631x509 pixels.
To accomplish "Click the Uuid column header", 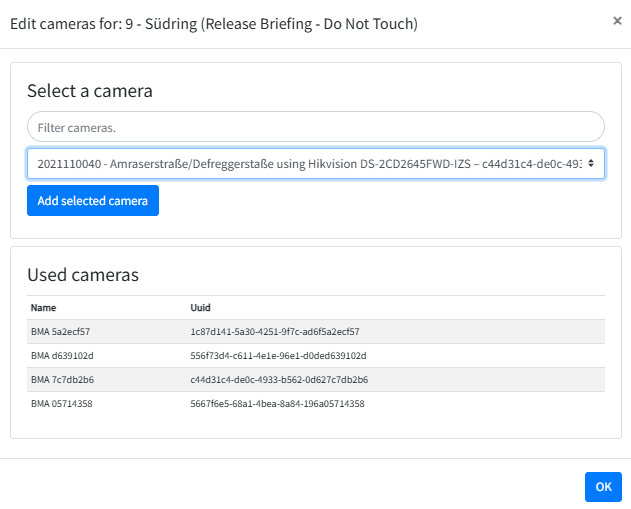I will pos(200,308).
